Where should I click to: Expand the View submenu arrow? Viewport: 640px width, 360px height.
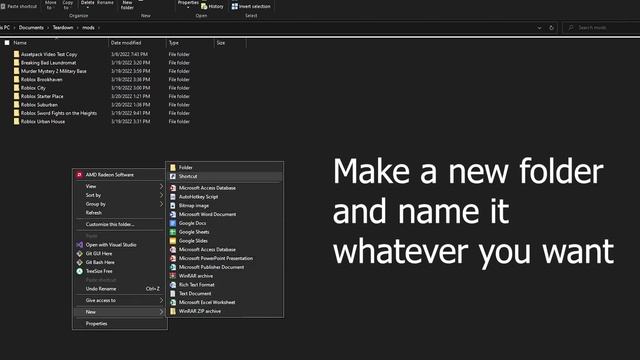point(161,186)
